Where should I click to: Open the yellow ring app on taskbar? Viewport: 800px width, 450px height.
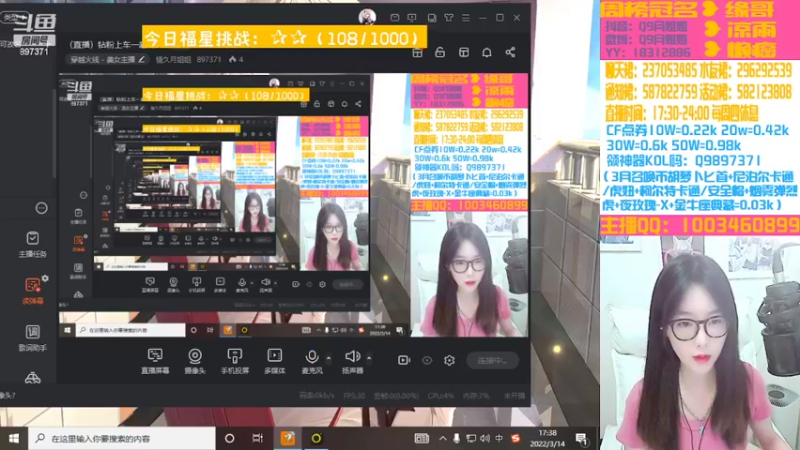click(x=316, y=438)
